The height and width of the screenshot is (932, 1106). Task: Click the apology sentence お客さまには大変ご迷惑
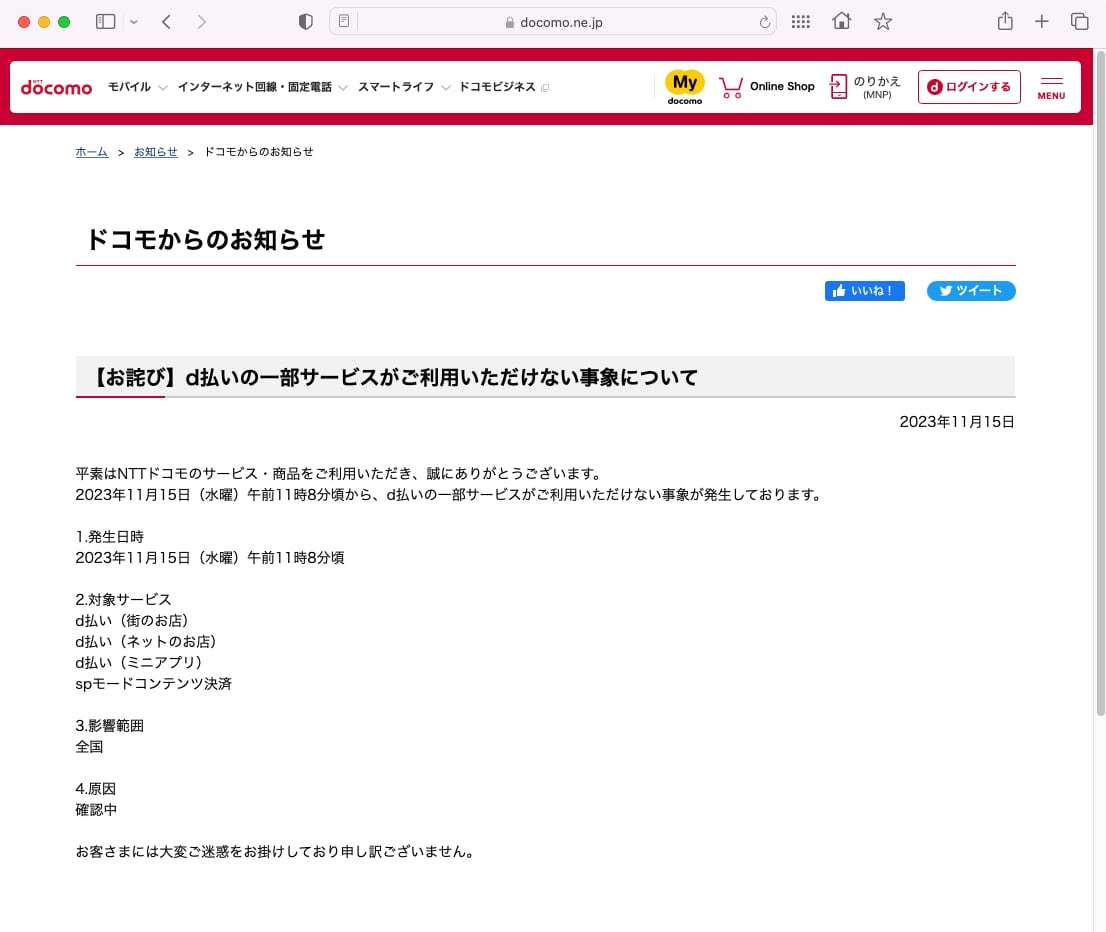coord(274,852)
